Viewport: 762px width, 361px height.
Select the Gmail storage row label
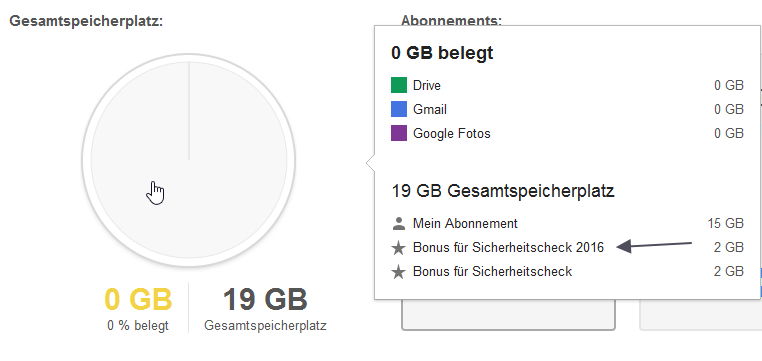[430, 109]
